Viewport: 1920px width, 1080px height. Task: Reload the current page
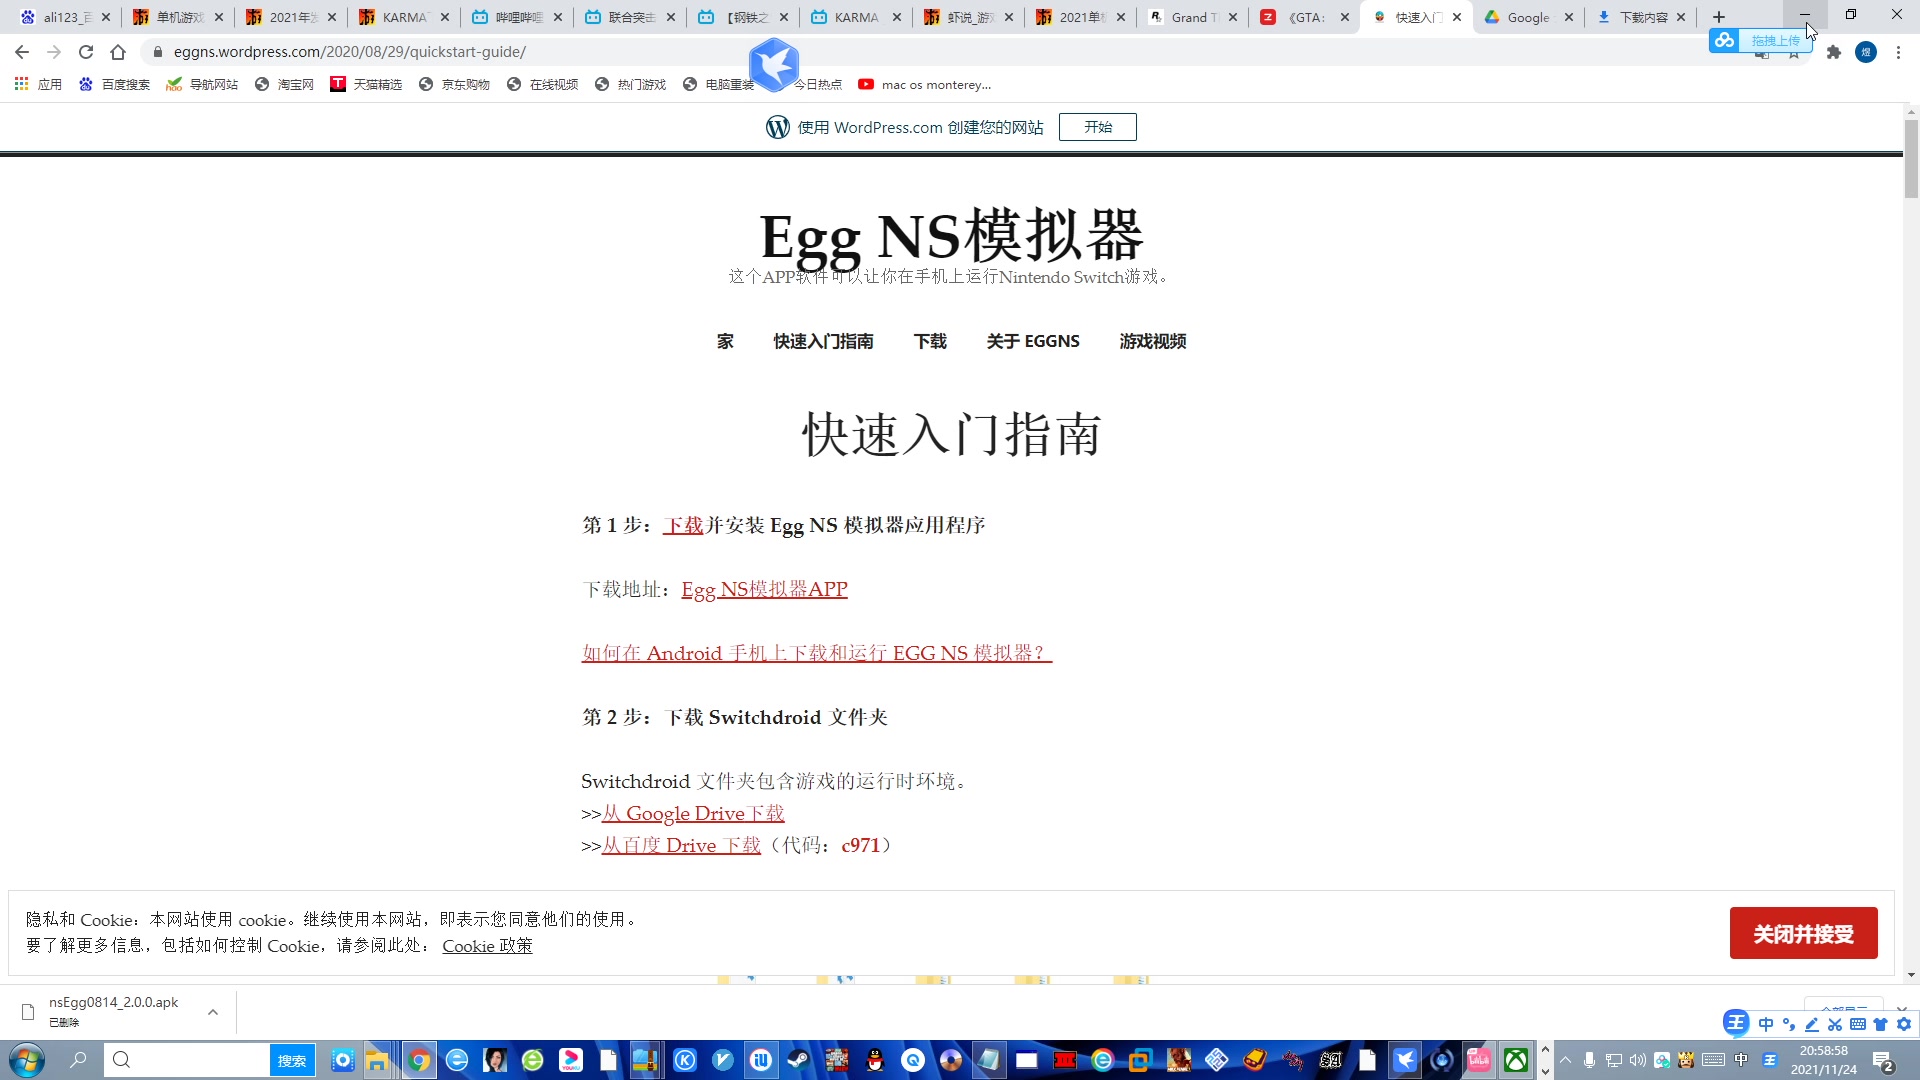tap(86, 52)
